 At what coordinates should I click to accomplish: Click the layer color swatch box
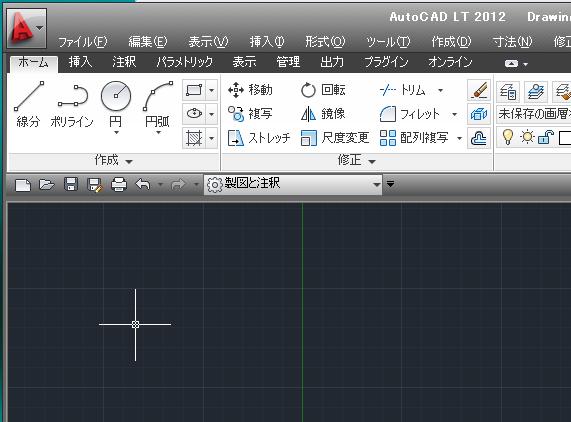coord(565,138)
